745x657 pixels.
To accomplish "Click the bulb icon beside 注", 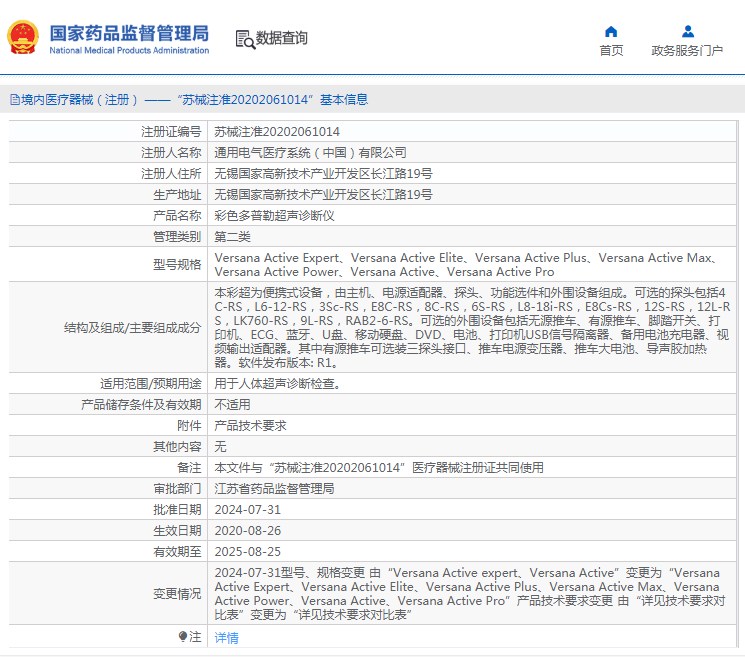I will [x=183, y=636].
